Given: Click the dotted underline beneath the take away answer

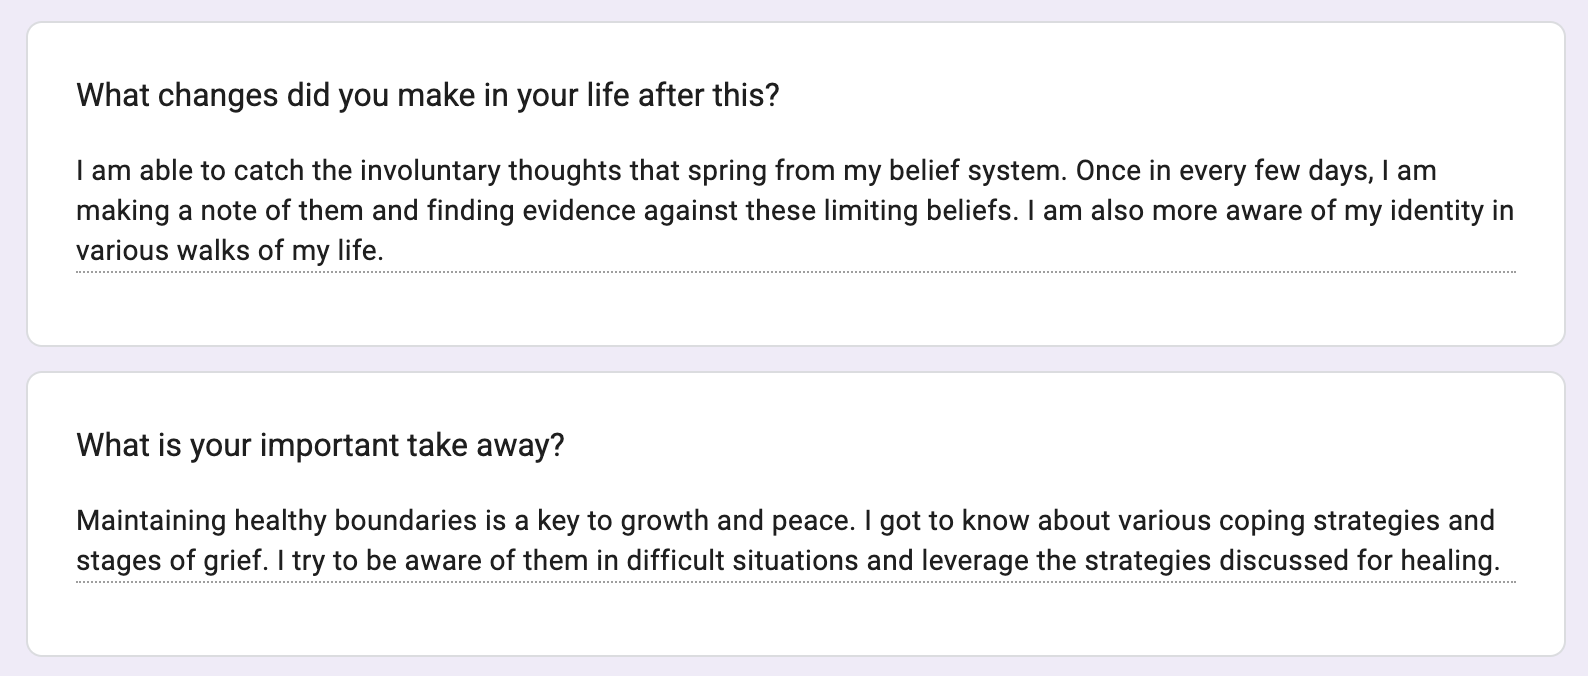Looking at the screenshot, I should point(795,581).
